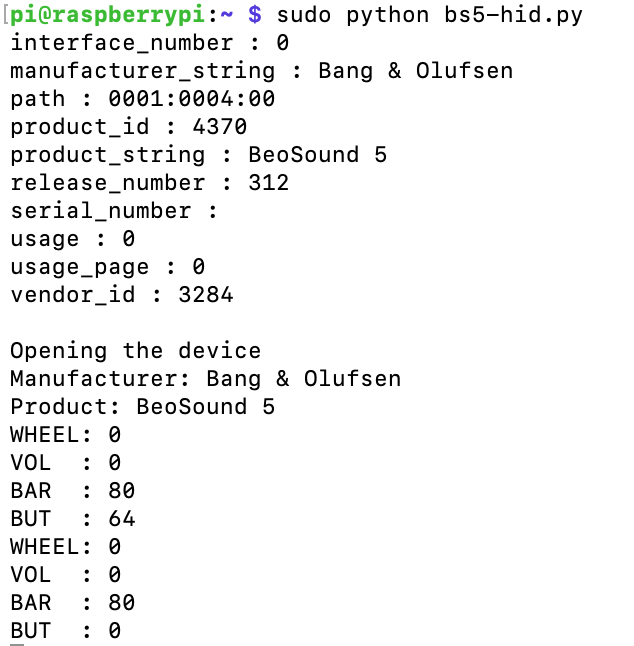Image resolution: width=634 pixels, height=646 pixels.
Task: Click the dollar sign prompt symbol
Action: (x=255, y=15)
